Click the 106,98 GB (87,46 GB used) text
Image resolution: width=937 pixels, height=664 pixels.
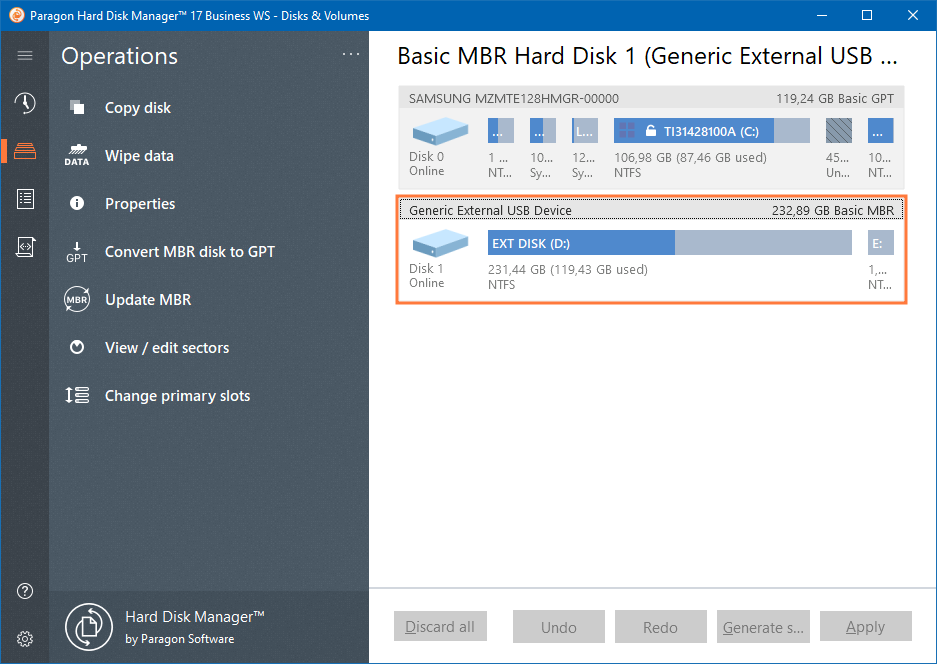tap(690, 158)
